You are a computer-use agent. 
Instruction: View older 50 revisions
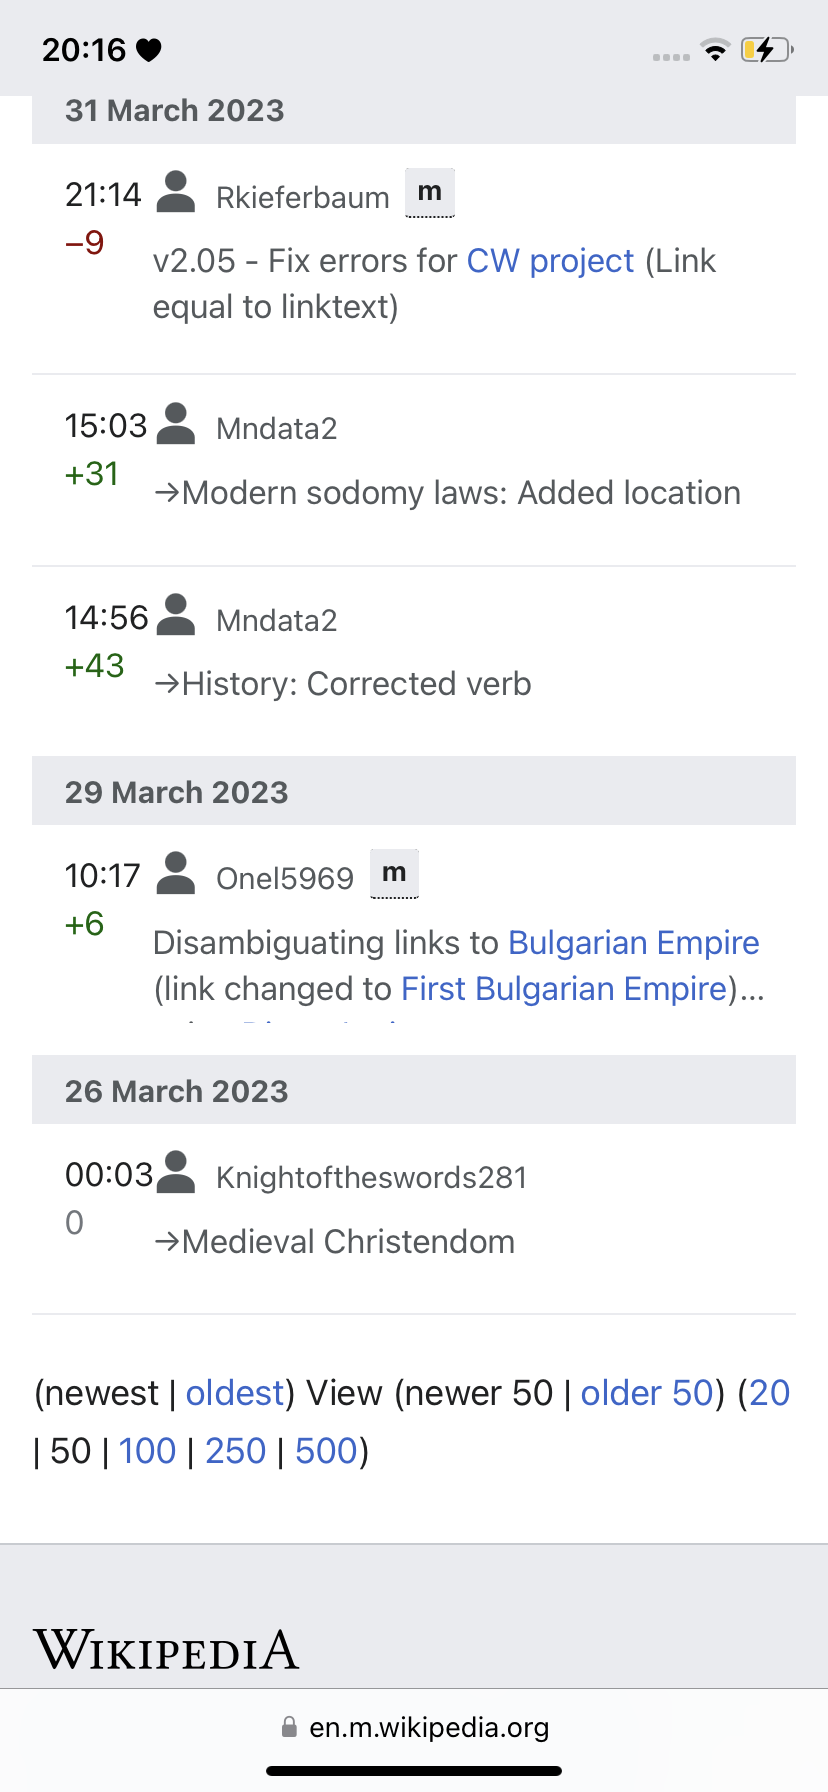point(647,1393)
